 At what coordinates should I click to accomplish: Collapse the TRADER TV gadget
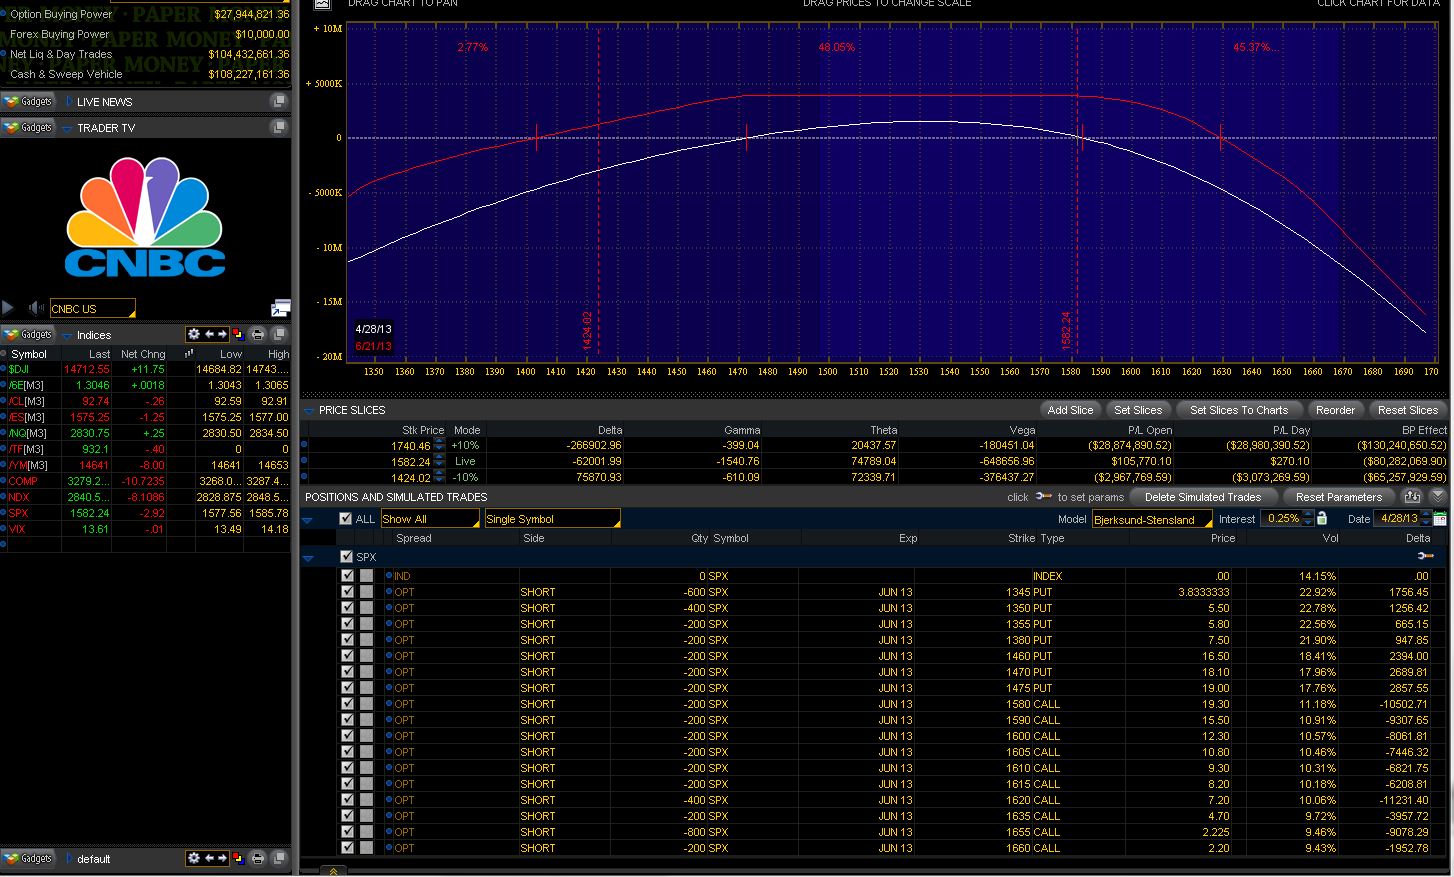point(68,128)
